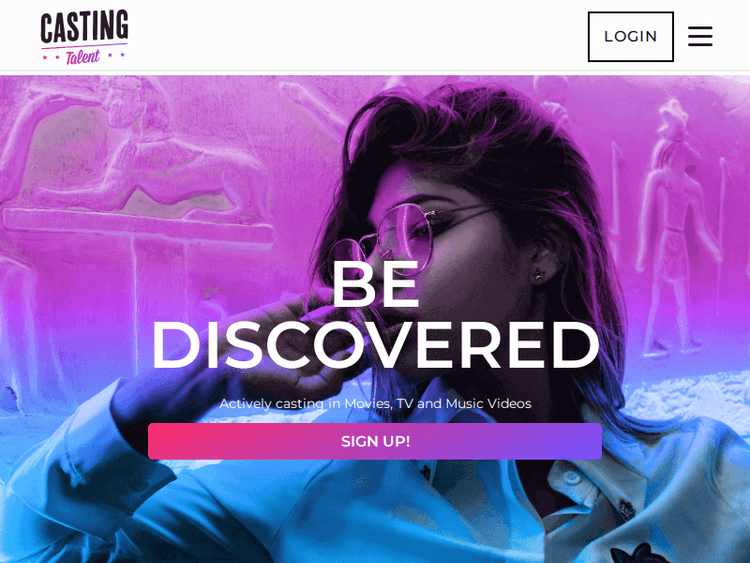This screenshot has width=750, height=563.
Task: Click the LOGIN button
Action: coord(630,37)
